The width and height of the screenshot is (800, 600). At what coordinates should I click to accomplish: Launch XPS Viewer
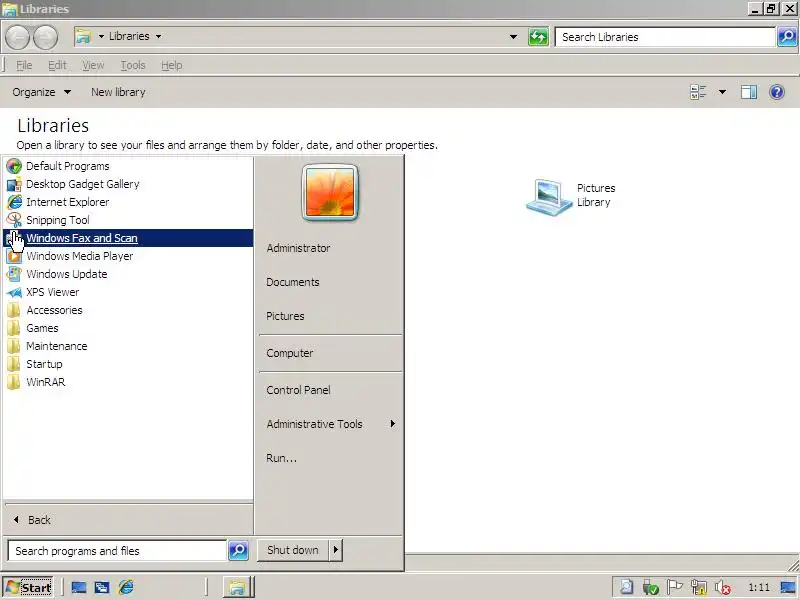128,292
